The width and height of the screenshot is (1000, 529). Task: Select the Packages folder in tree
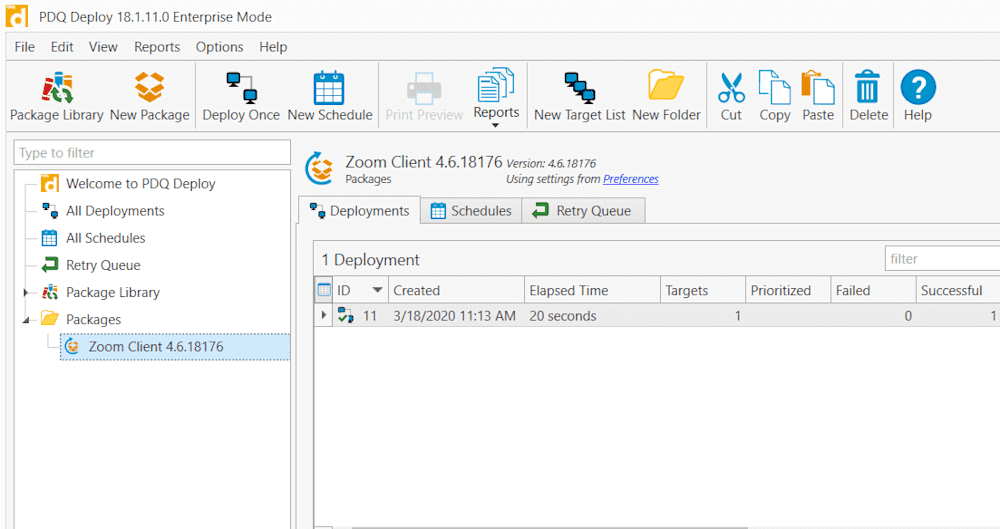point(93,319)
